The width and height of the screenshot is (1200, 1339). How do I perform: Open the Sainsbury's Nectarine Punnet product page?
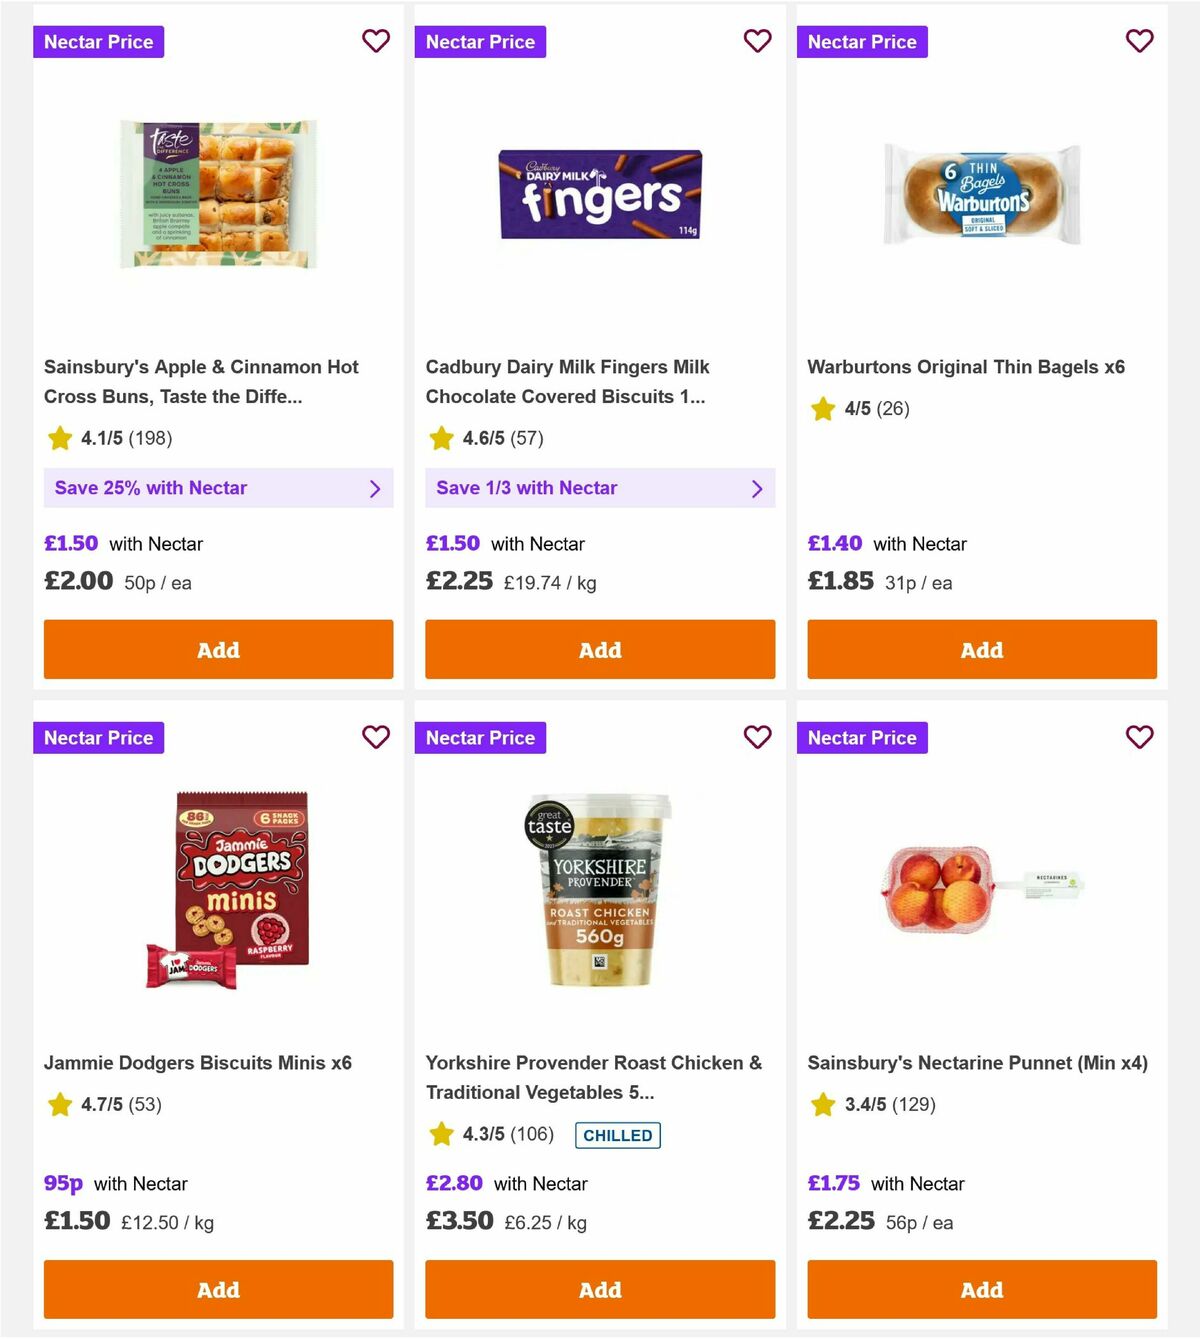(x=978, y=1063)
